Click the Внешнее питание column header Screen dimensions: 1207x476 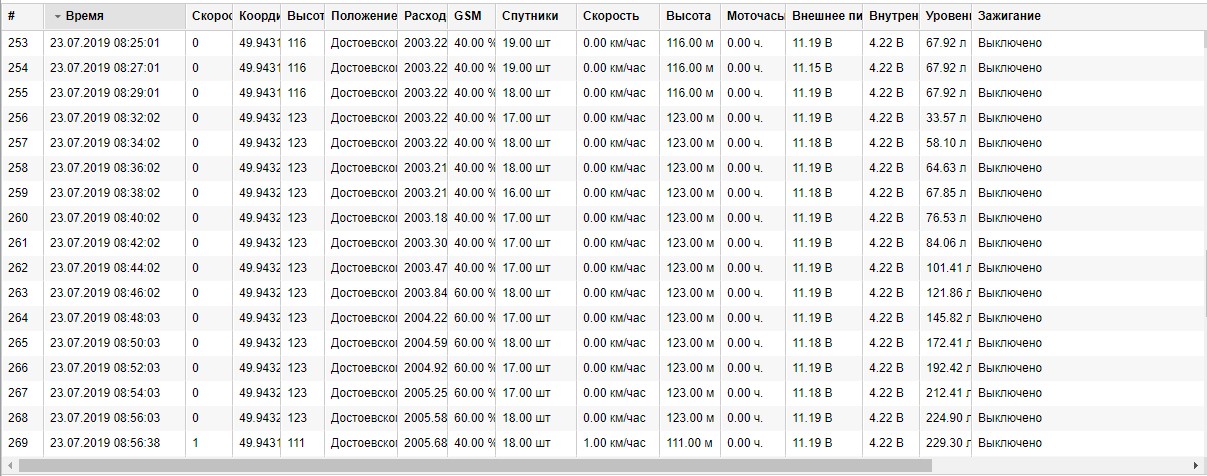click(825, 17)
